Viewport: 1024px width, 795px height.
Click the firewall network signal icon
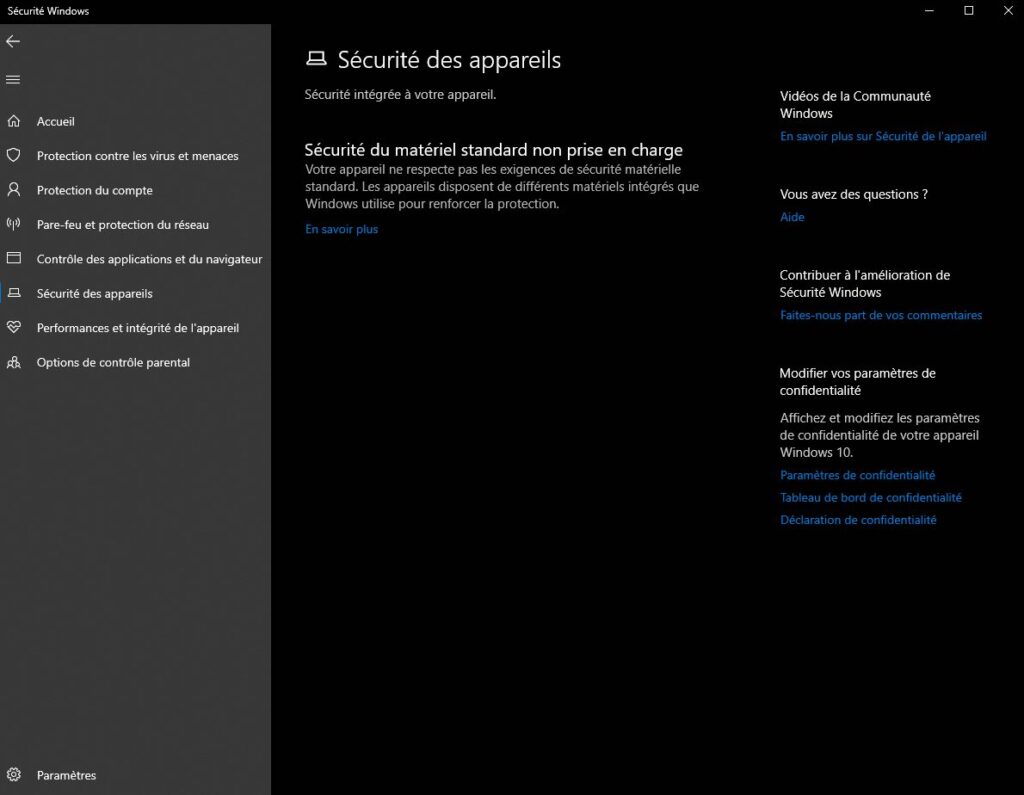14,224
